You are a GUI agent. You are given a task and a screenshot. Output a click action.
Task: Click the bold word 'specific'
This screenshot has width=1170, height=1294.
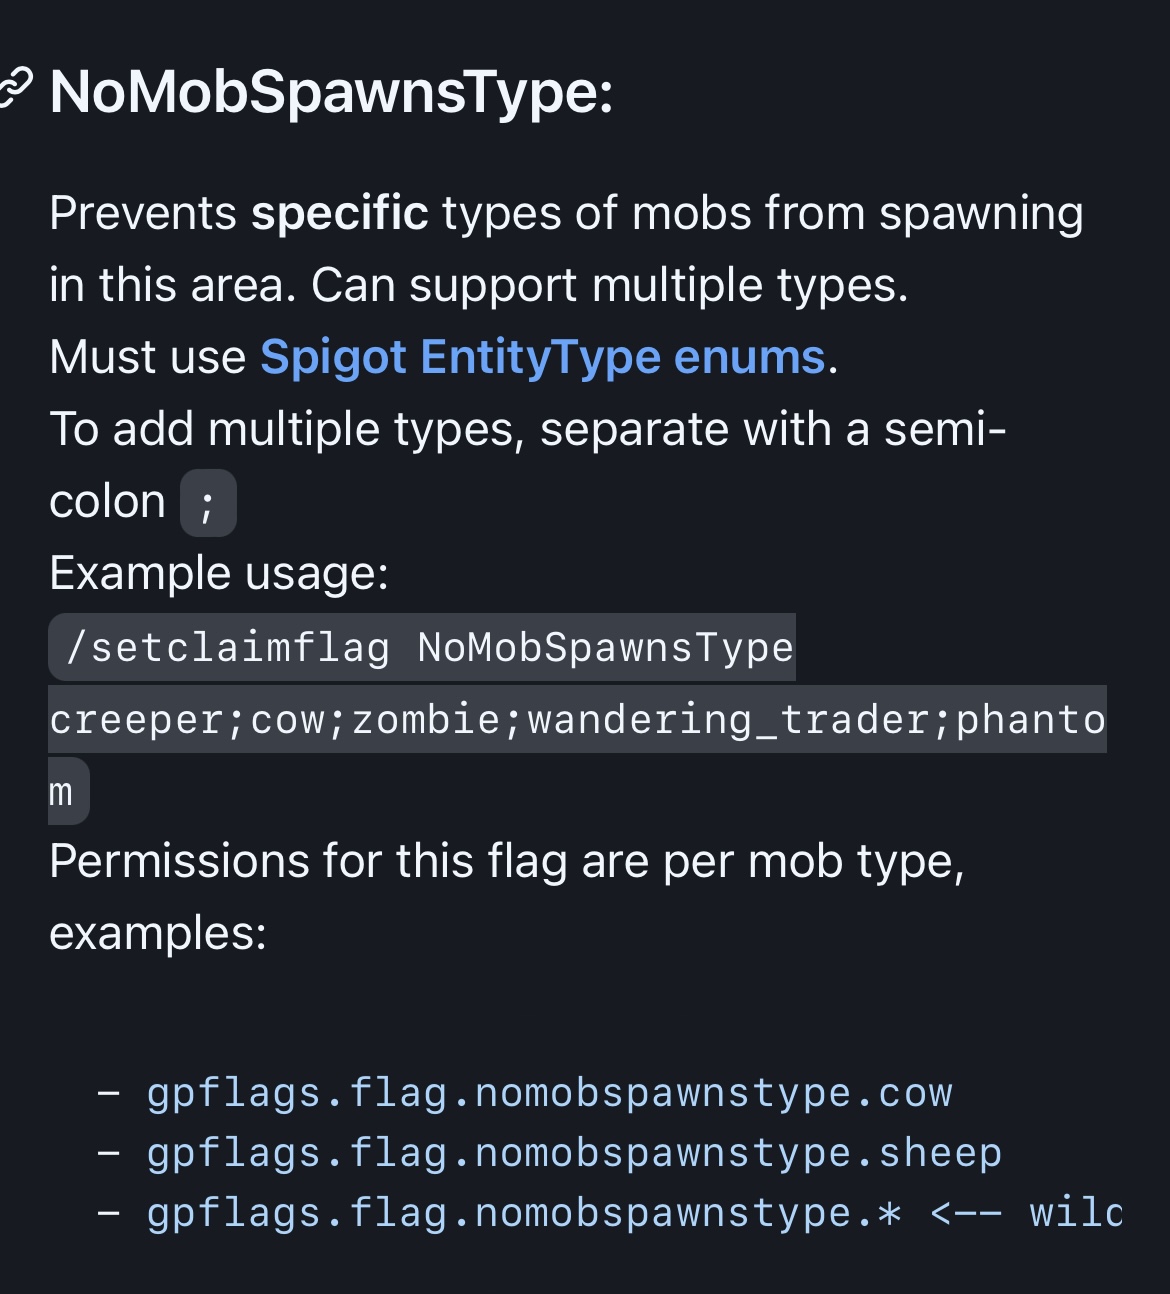tap(340, 213)
